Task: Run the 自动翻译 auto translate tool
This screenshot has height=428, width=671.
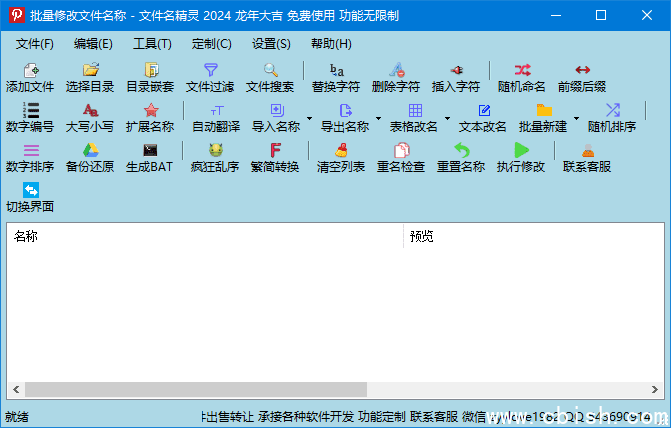Action: click(216, 118)
